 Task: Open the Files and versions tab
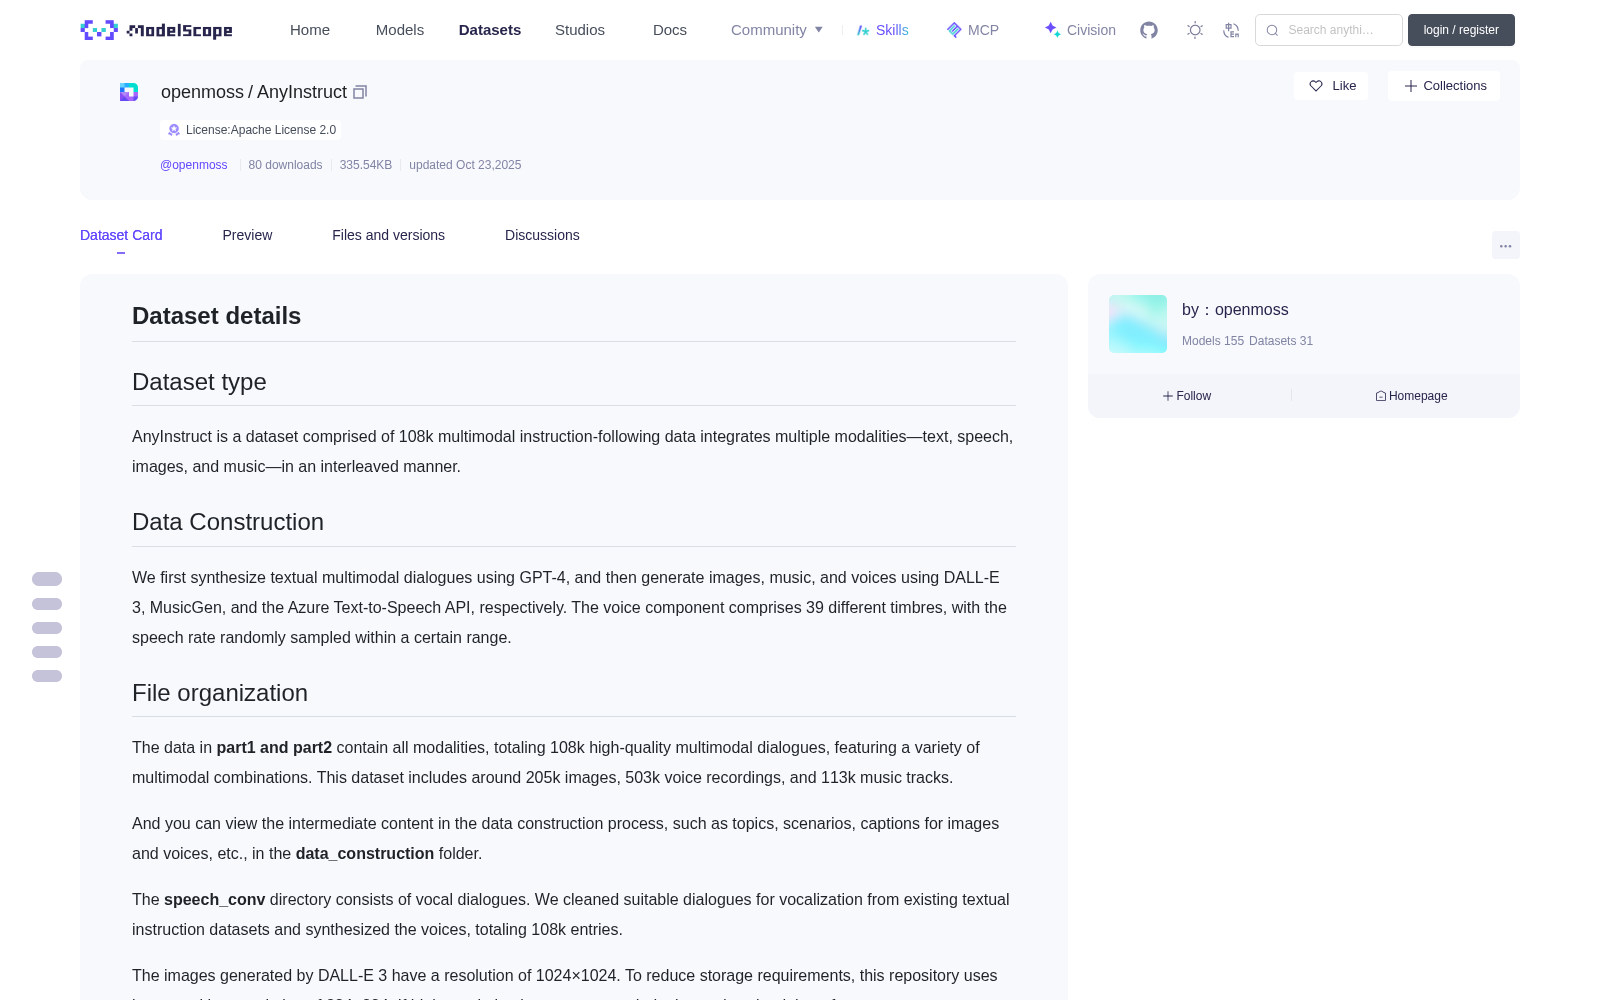click(x=388, y=235)
